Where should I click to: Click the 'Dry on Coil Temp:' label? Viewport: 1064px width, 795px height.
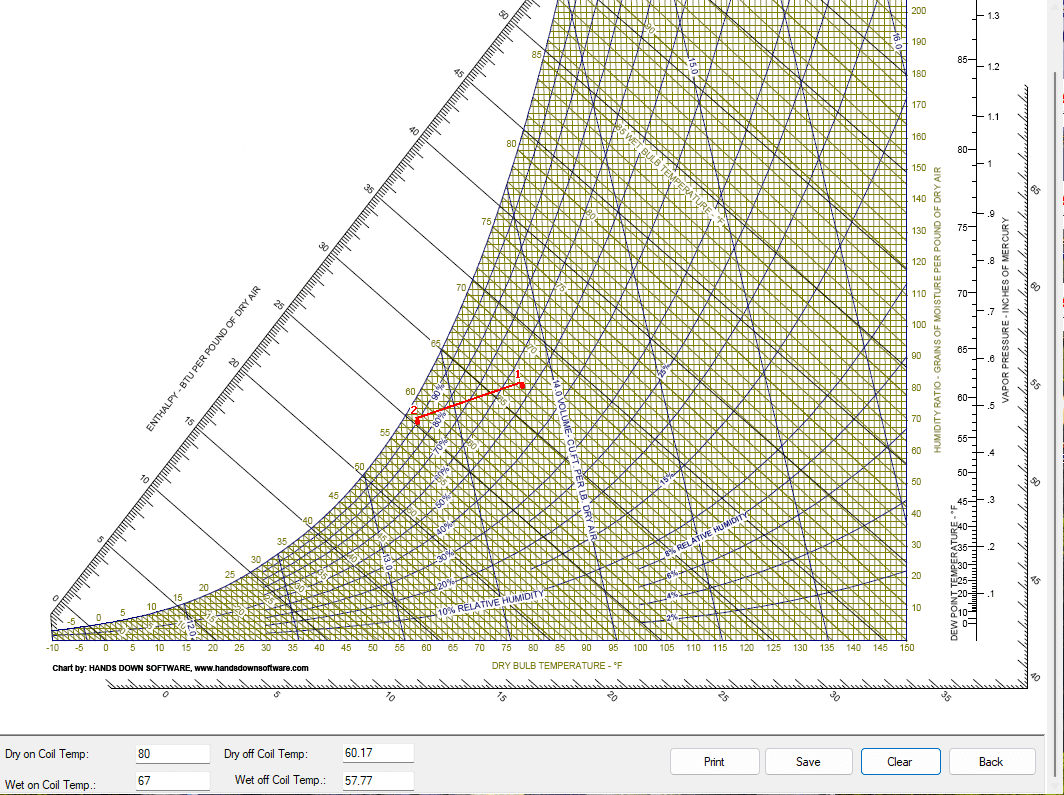click(47, 754)
